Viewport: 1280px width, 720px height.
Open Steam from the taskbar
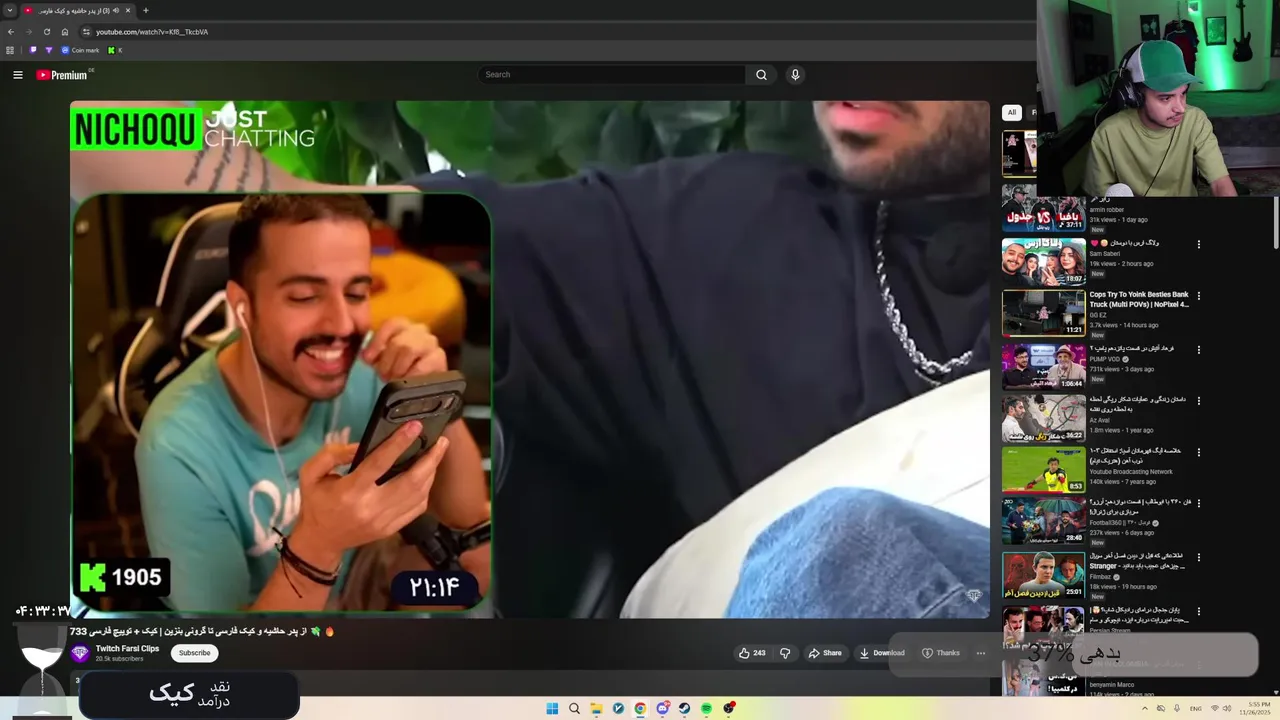point(684,708)
